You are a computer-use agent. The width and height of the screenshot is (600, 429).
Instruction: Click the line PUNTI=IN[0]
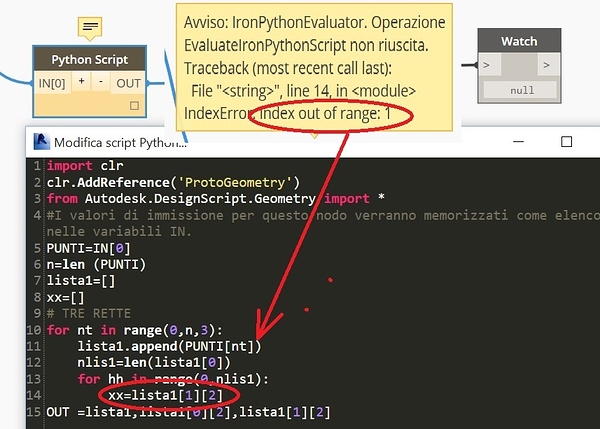[88, 248]
